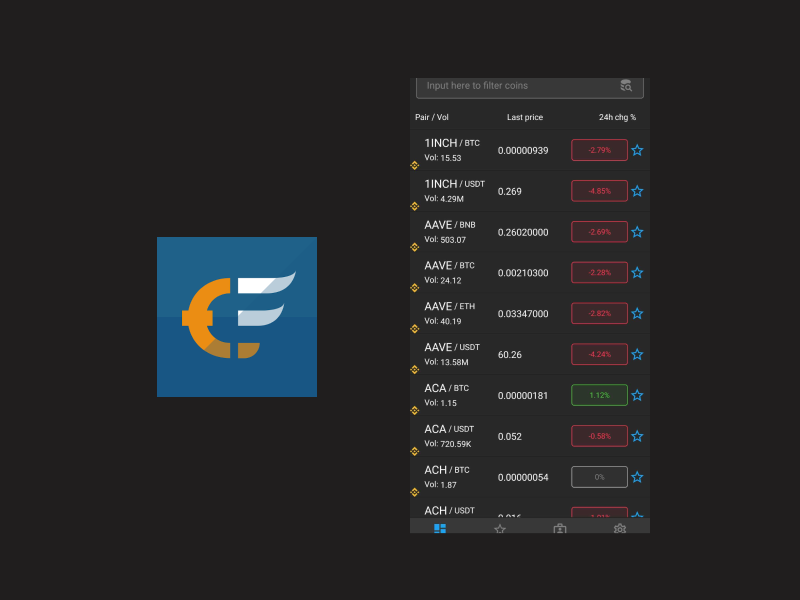Sort by the Last price column
Image resolution: width=800 pixels, height=600 pixels.
click(x=525, y=117)
